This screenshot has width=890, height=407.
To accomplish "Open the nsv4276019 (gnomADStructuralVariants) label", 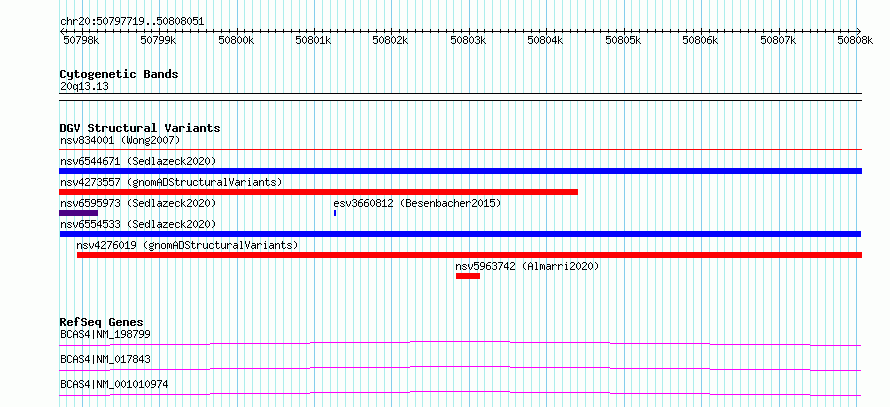I will click(x=187, y=245).
